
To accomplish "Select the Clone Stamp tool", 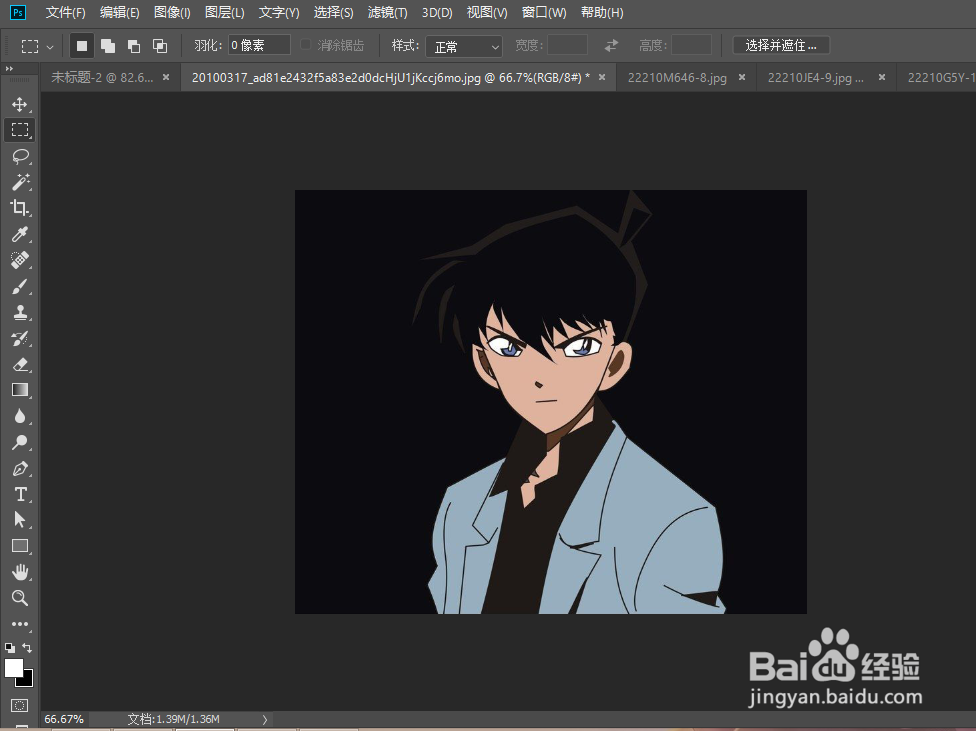I will click(19, 312).
